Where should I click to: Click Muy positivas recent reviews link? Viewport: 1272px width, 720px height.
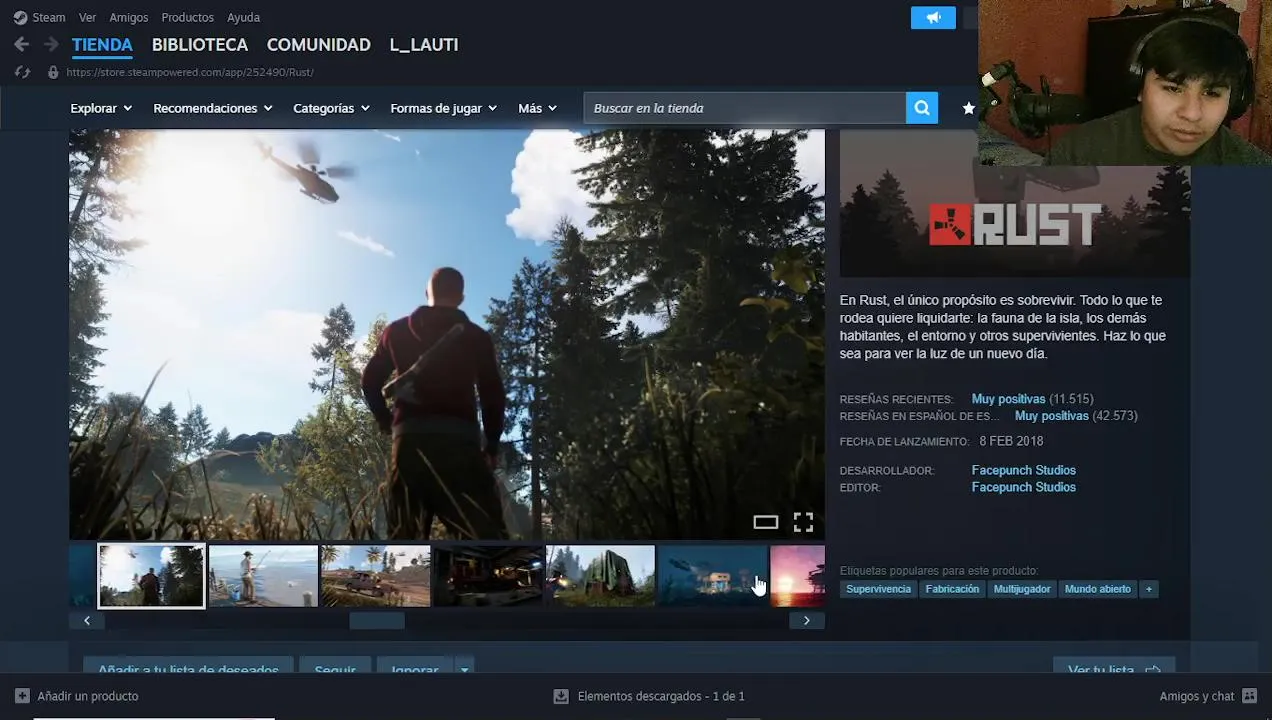pos(1008,399)
